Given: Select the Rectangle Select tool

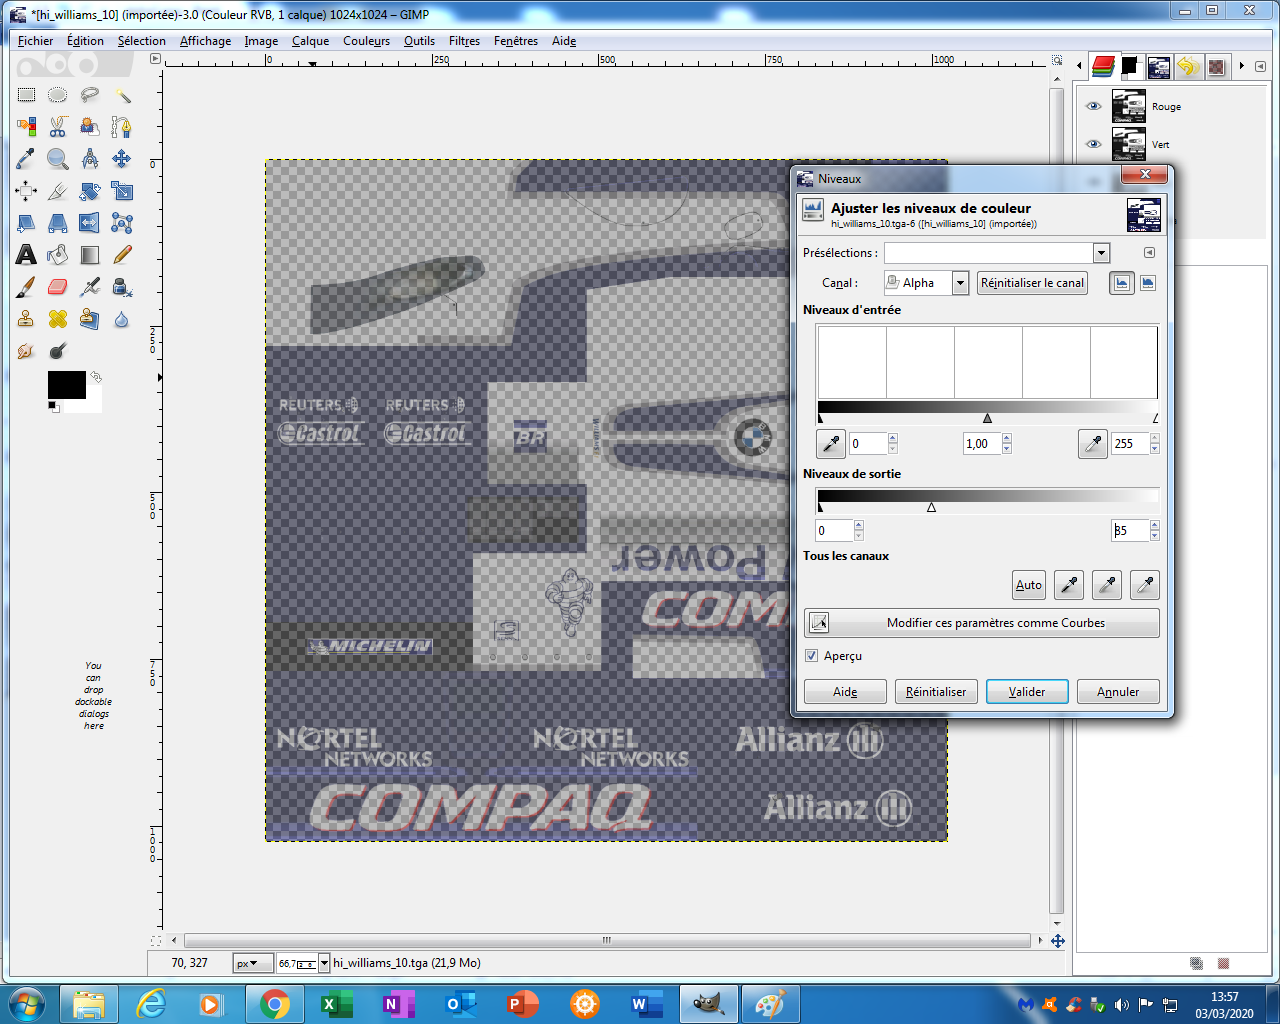Looking at the screenshot, I should [x=26, y=95].
